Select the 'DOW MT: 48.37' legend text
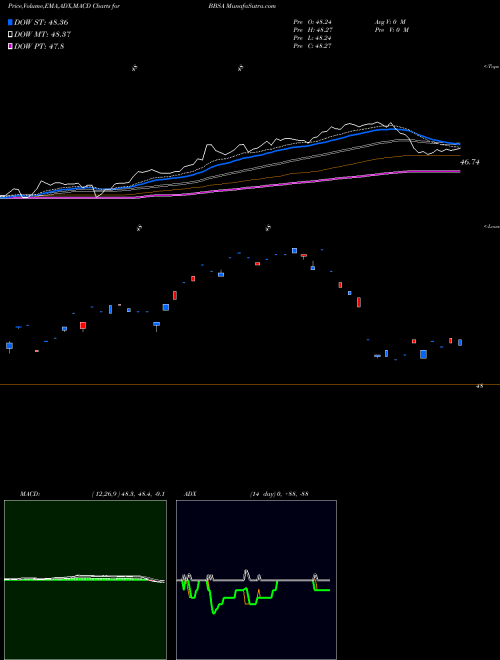The width and height of the screenshot is (500, 660). (x=42, y=35)
